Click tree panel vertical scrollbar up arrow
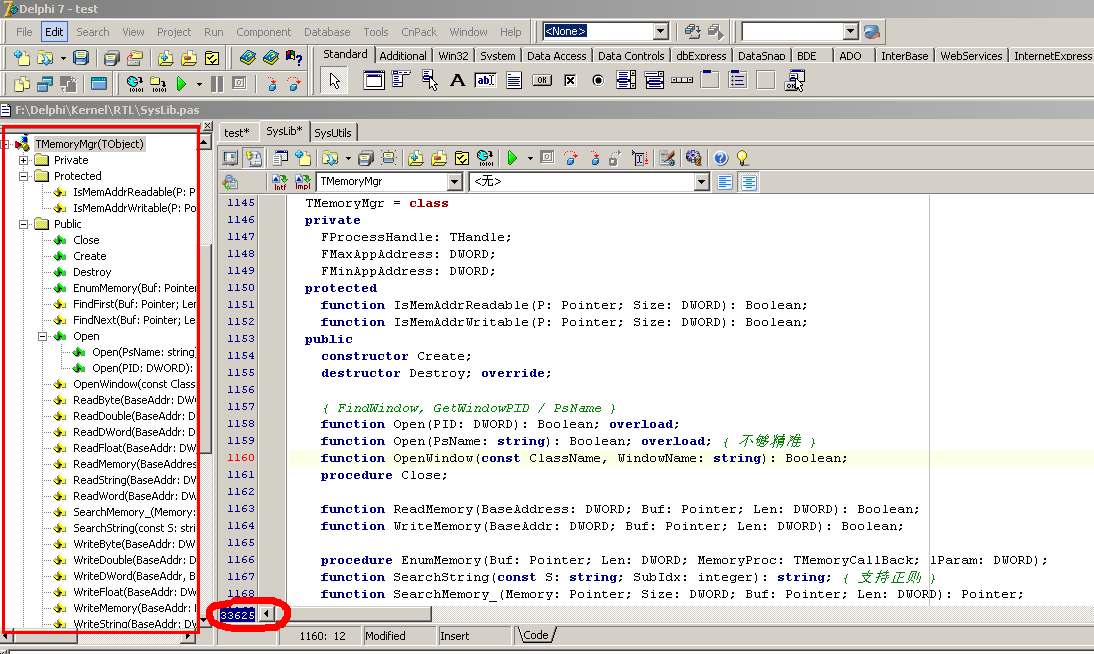Screen dimensions: 1094x654 coord(204,142)
